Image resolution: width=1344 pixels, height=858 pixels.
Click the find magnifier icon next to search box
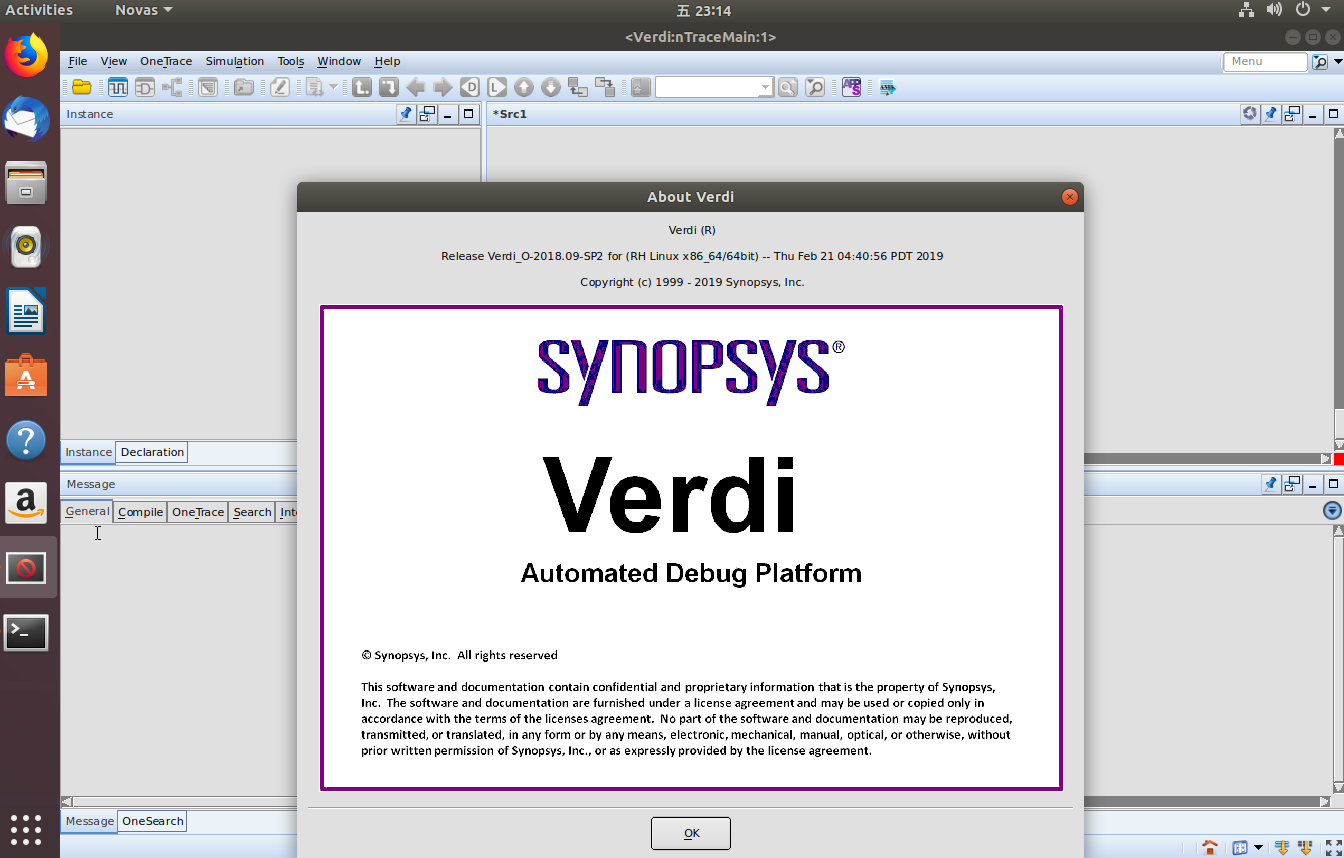(788, 88)
